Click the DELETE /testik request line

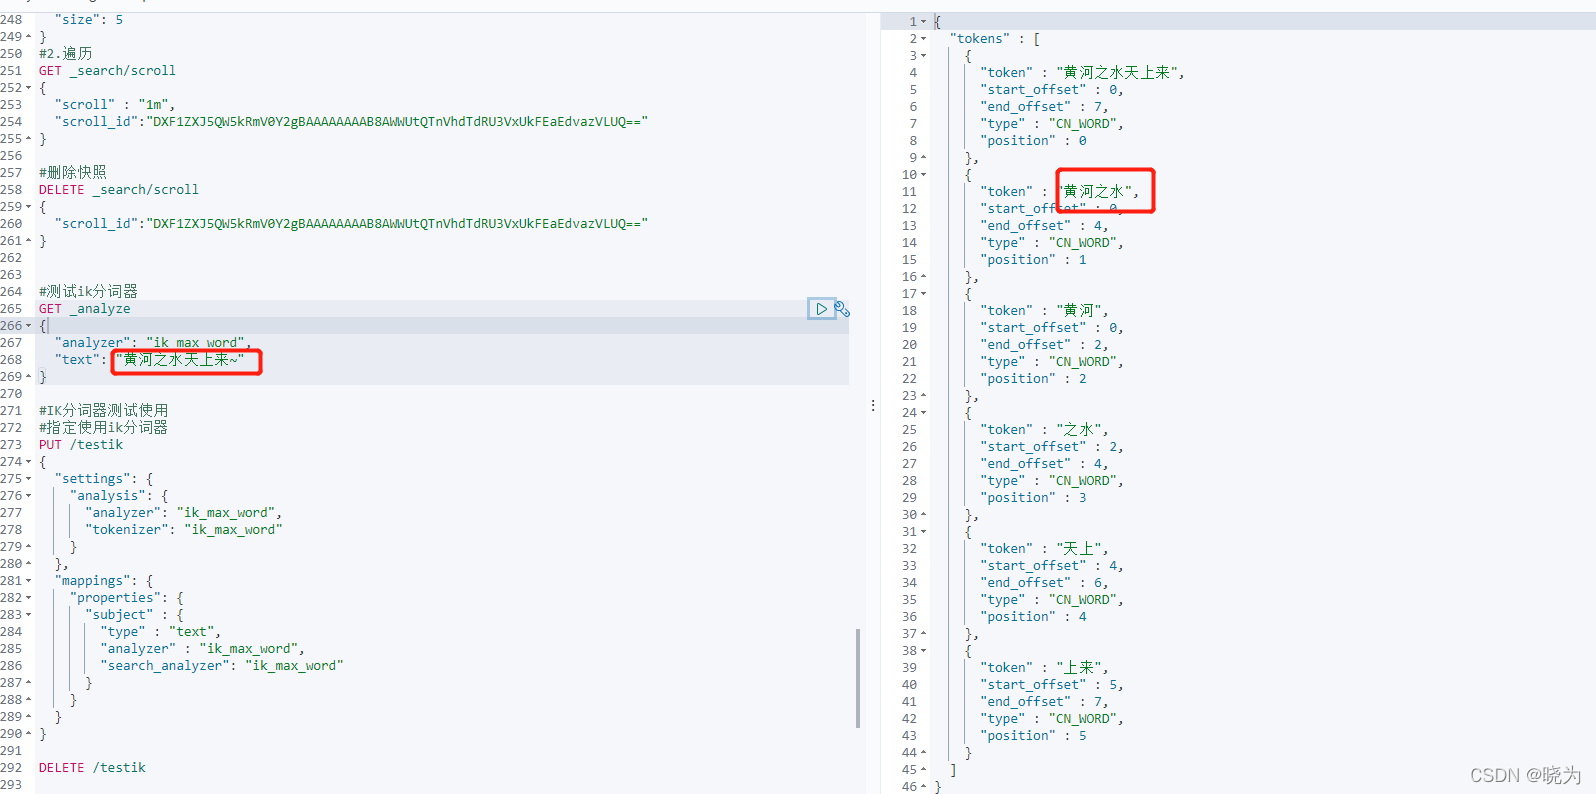tap(92, 768)
